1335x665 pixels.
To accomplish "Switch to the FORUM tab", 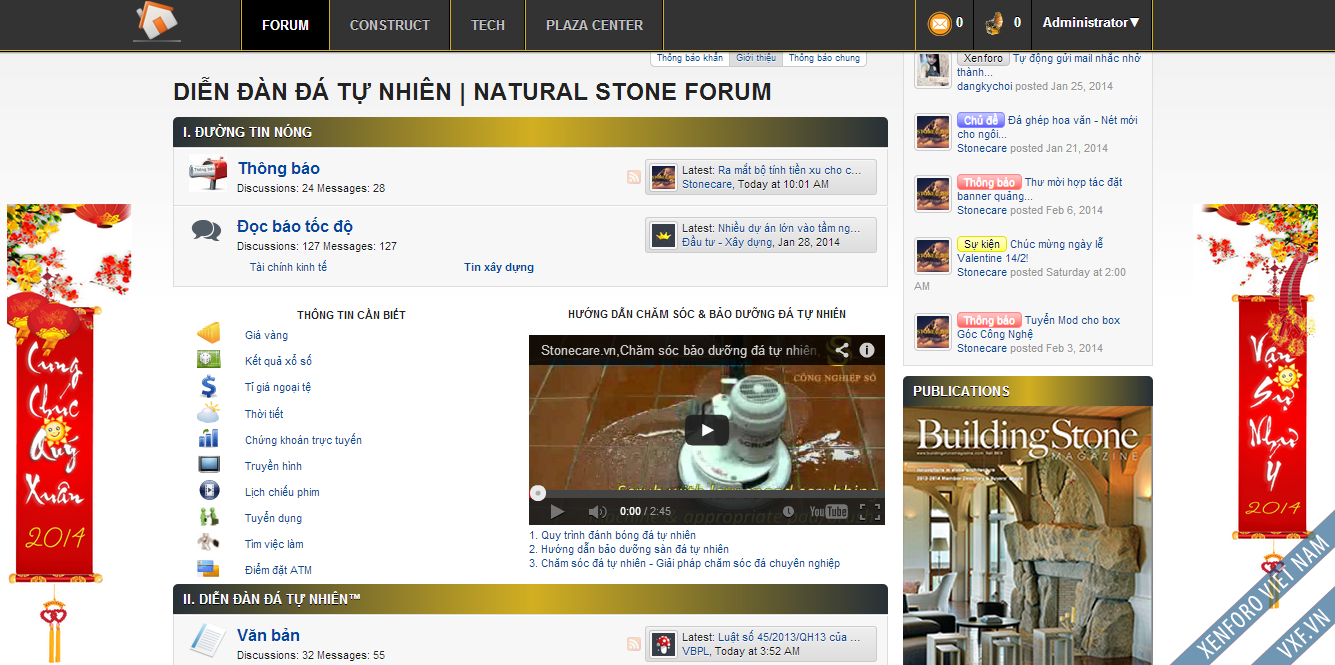I will point(285,25).
